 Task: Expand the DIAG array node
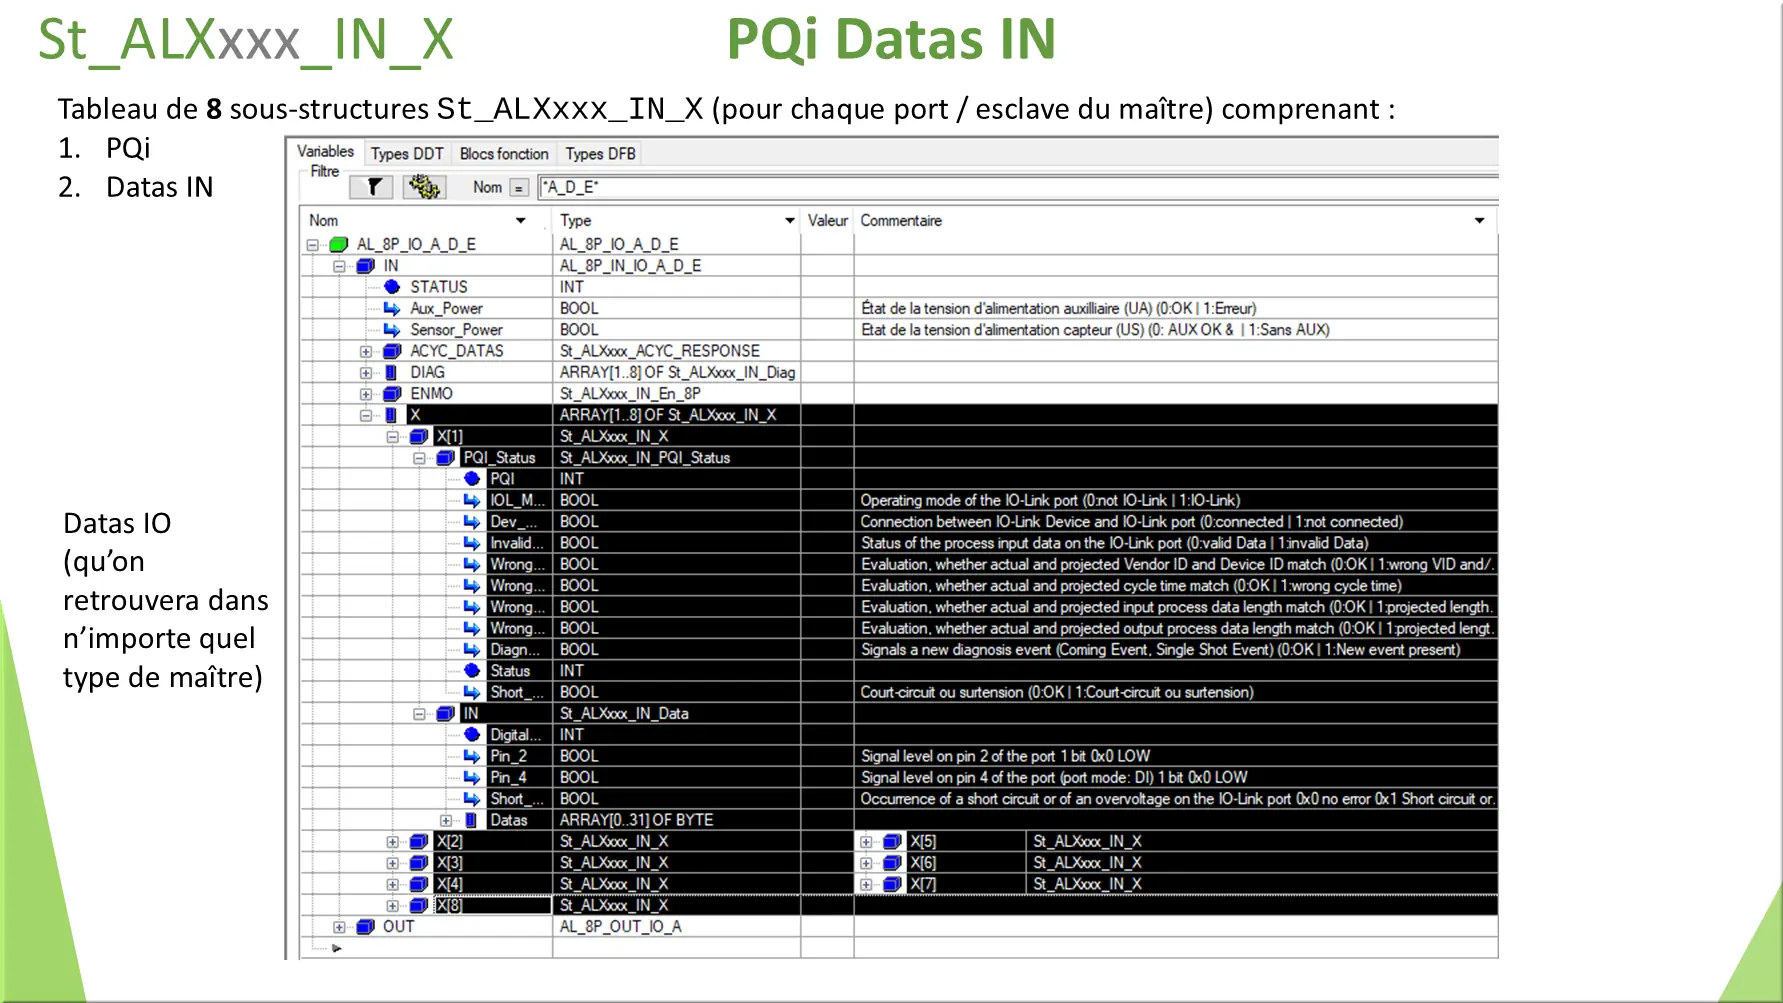[x=366, y=373]
